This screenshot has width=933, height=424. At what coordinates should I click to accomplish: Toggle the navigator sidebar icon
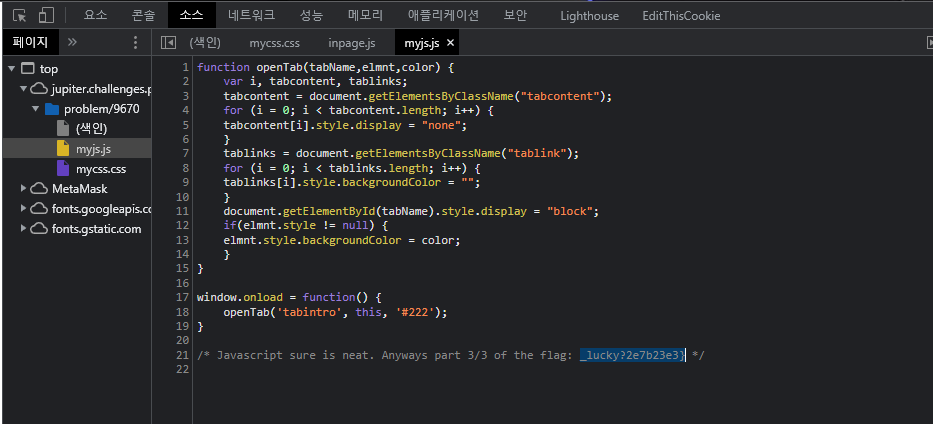(x=168, y=43)
